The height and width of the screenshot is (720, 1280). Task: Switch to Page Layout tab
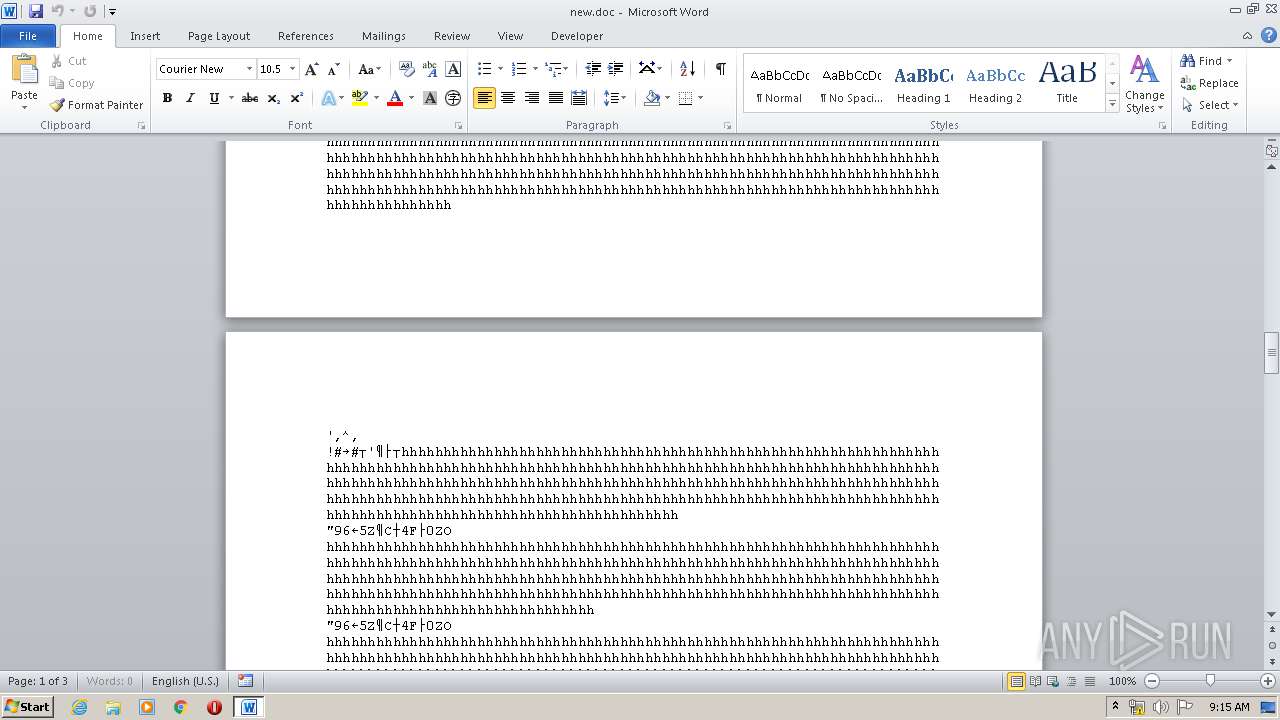pyautogui.click(x=219, y=36)
